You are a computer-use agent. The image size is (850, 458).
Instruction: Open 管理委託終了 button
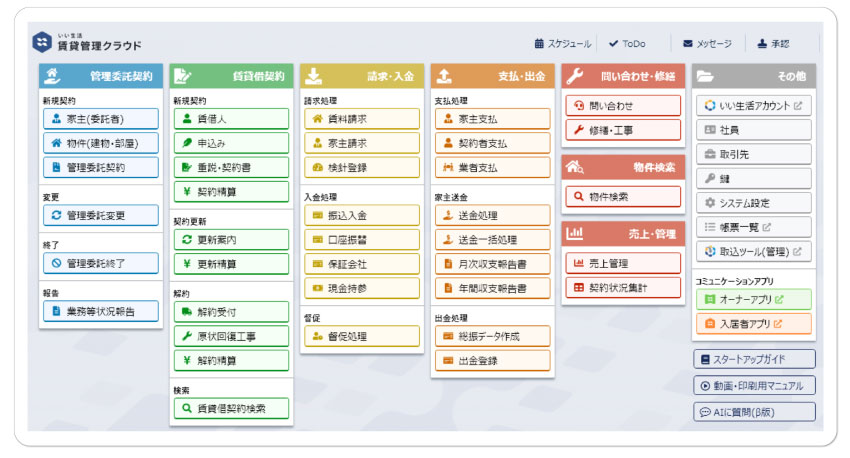point(101,263)
